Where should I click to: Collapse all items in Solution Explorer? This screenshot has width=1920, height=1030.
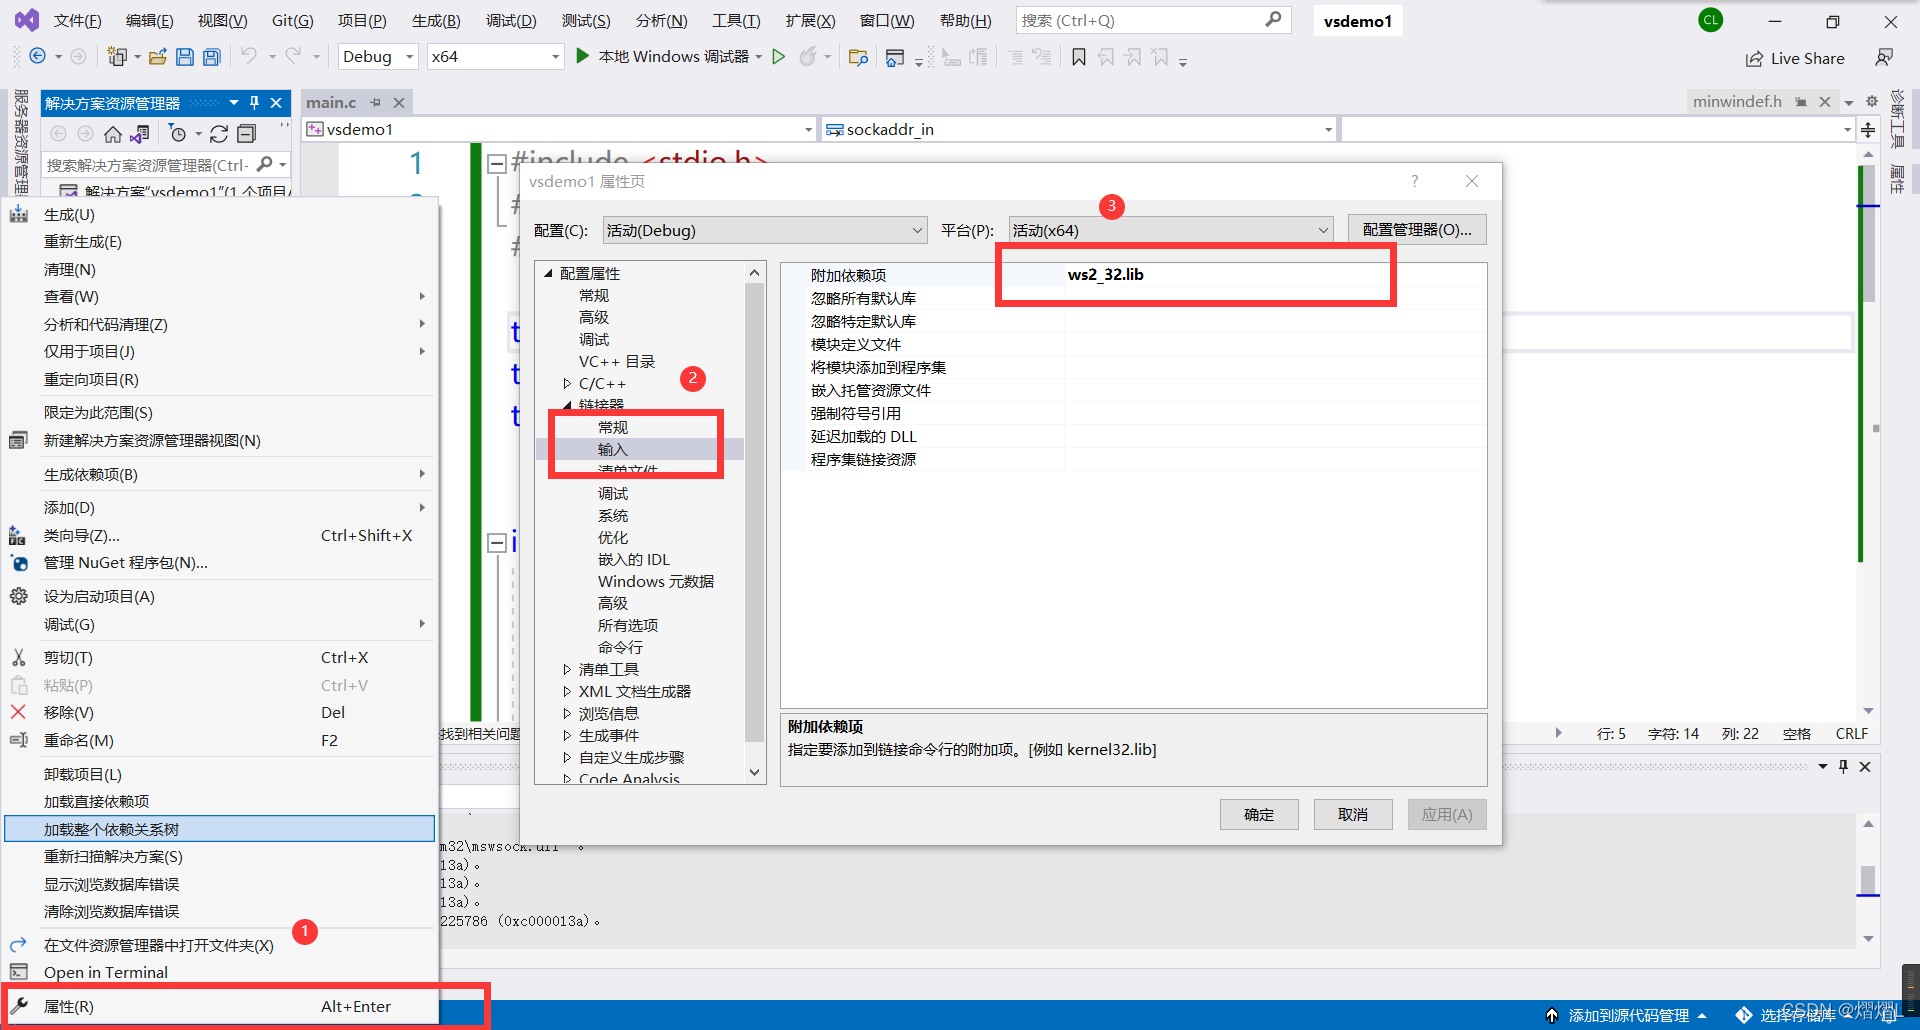click(247, 133)
